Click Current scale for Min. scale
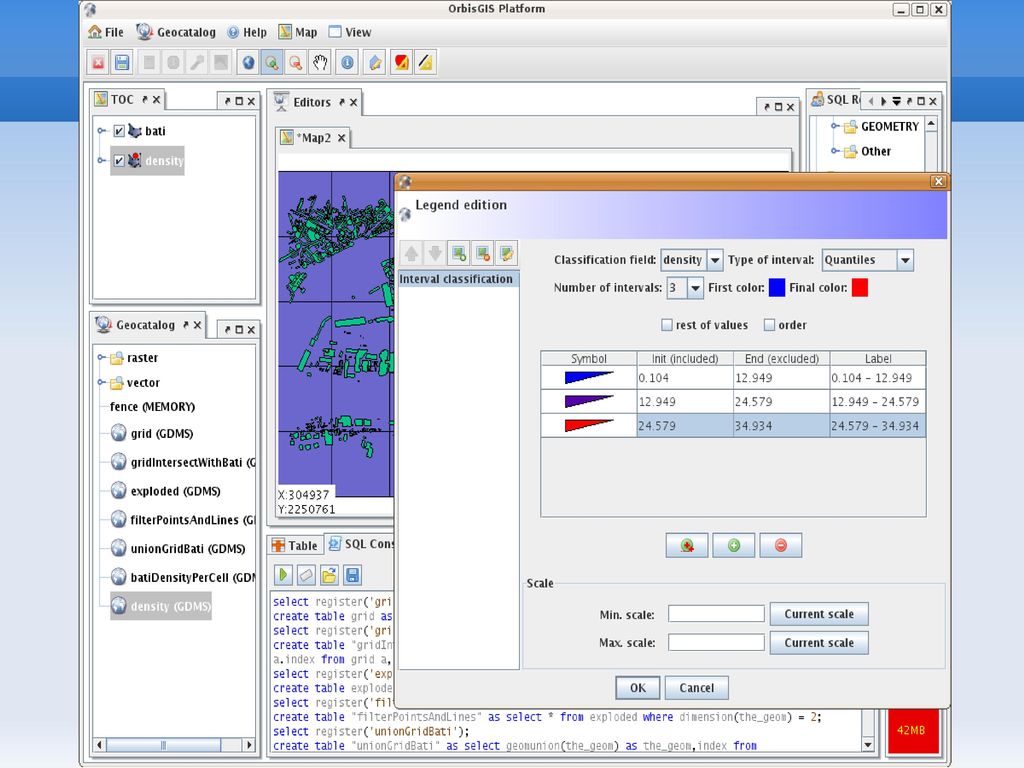This screenshot has width=1024, height=768. (x=819, y=614)
